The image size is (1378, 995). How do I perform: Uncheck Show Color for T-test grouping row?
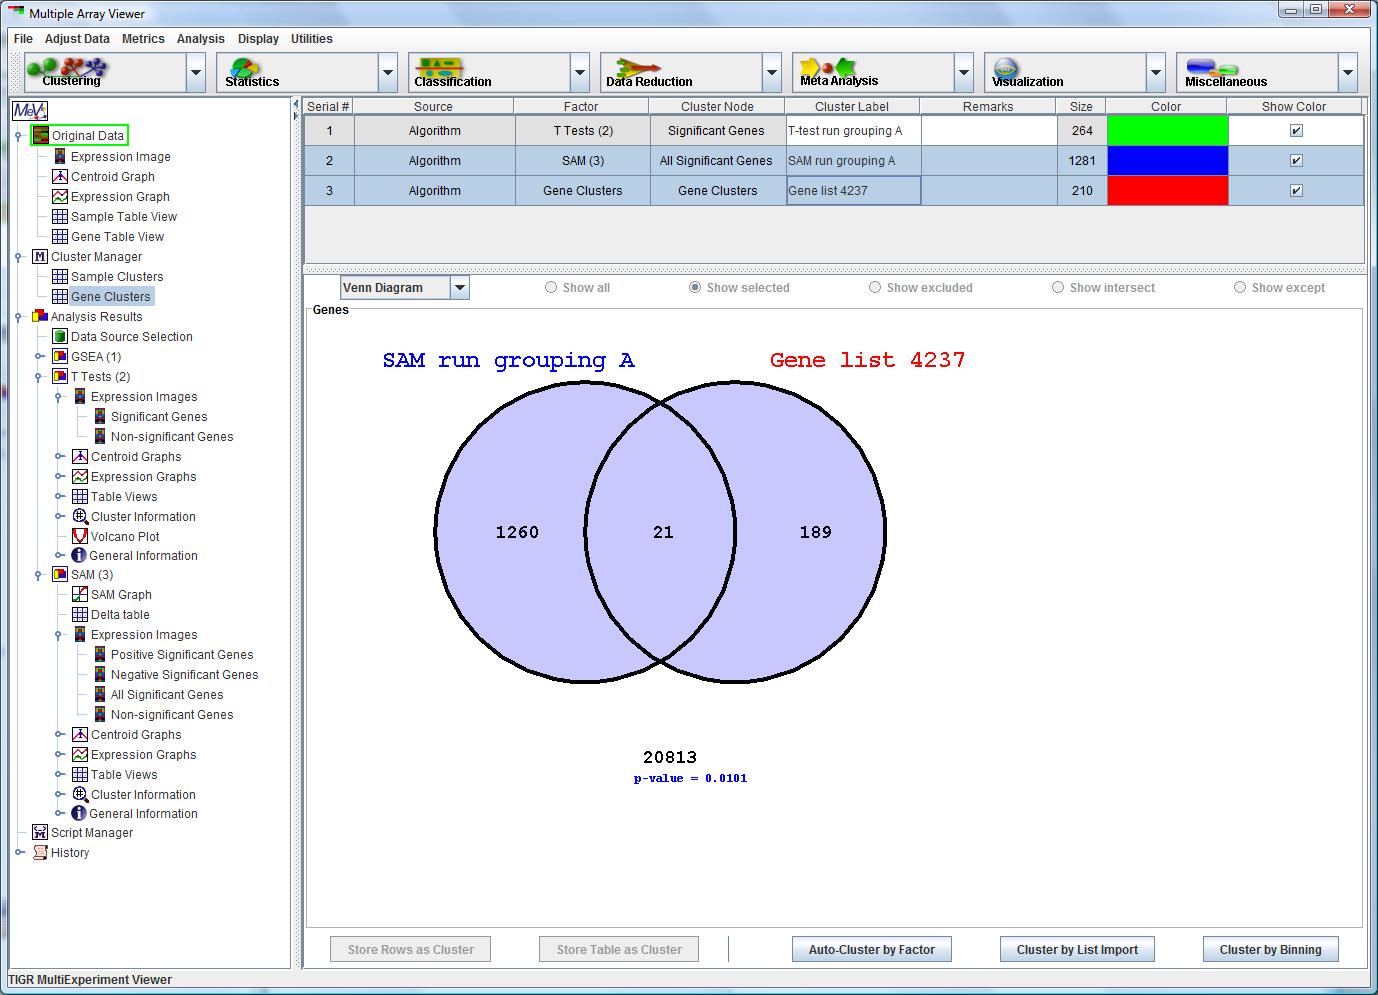1296,131
